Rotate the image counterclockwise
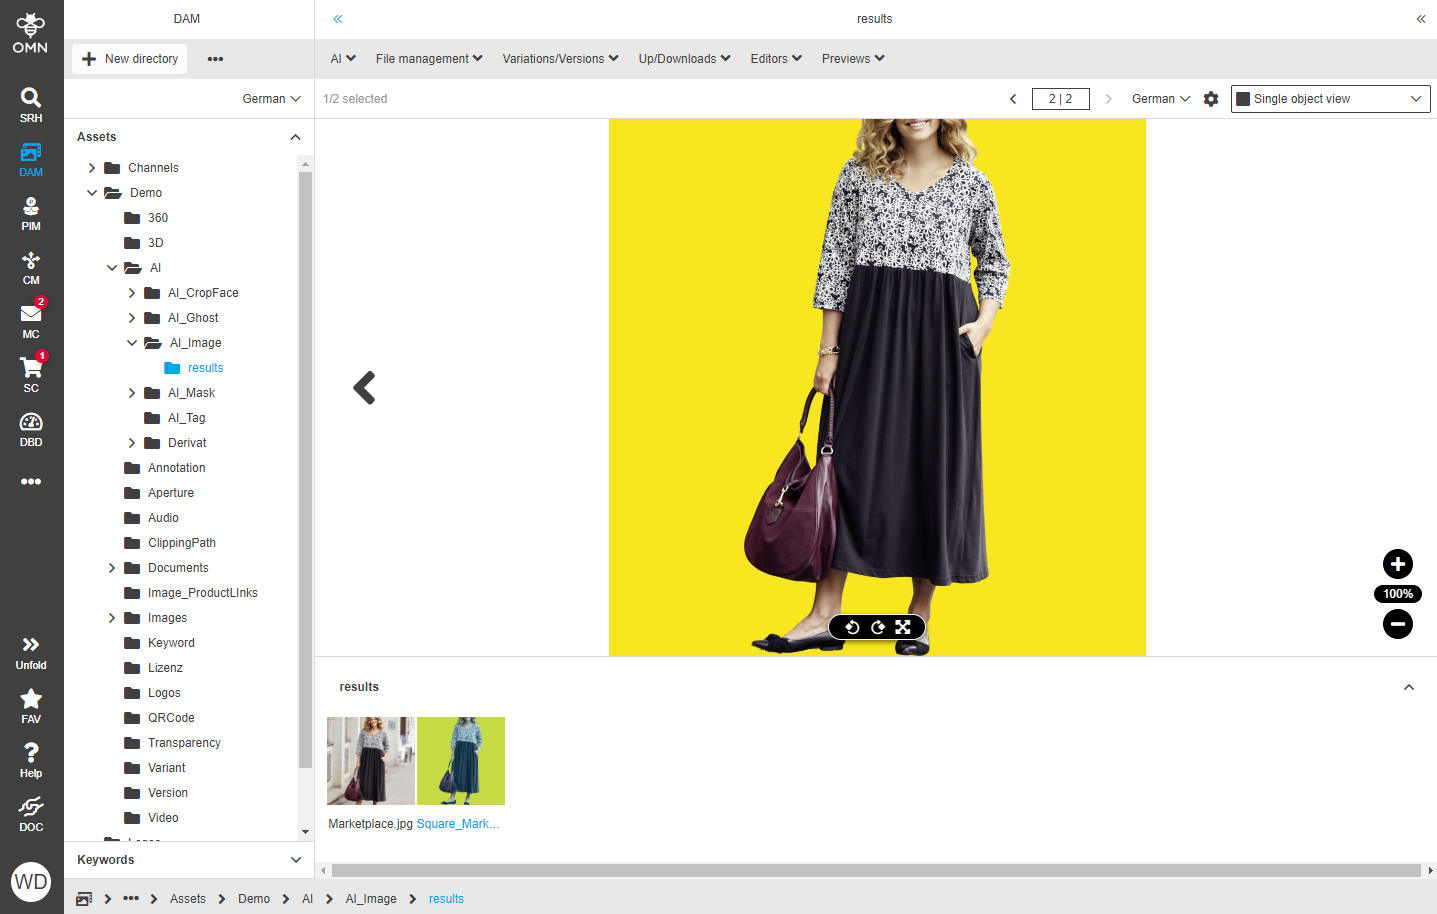Viewport: 1437px width, 914px height. tap(850, 627)
